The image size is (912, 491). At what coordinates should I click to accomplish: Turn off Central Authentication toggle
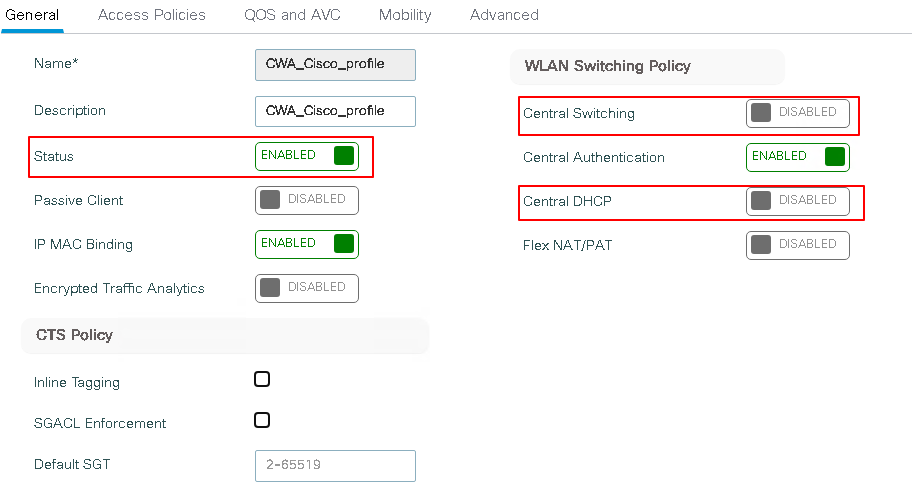(797, 157)
